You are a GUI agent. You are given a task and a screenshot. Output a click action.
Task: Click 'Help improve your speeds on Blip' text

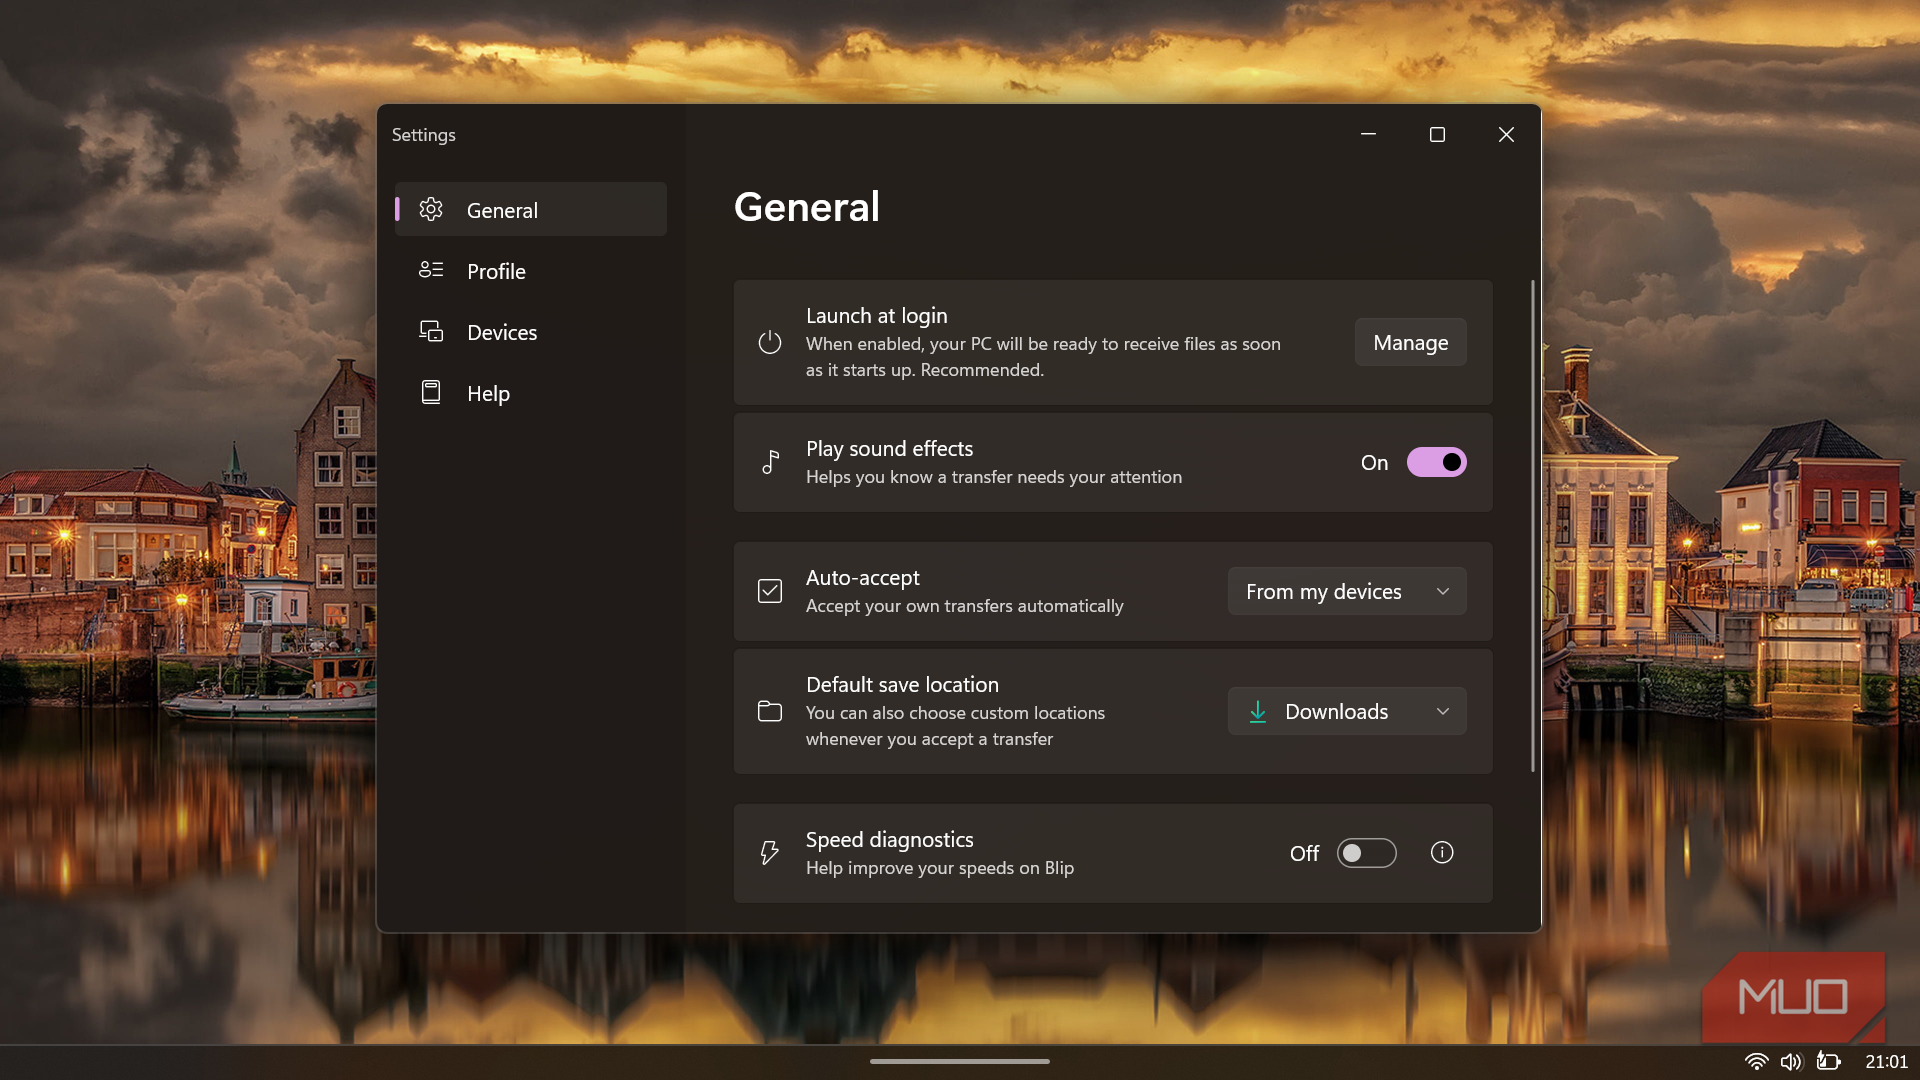click(939, 868)
